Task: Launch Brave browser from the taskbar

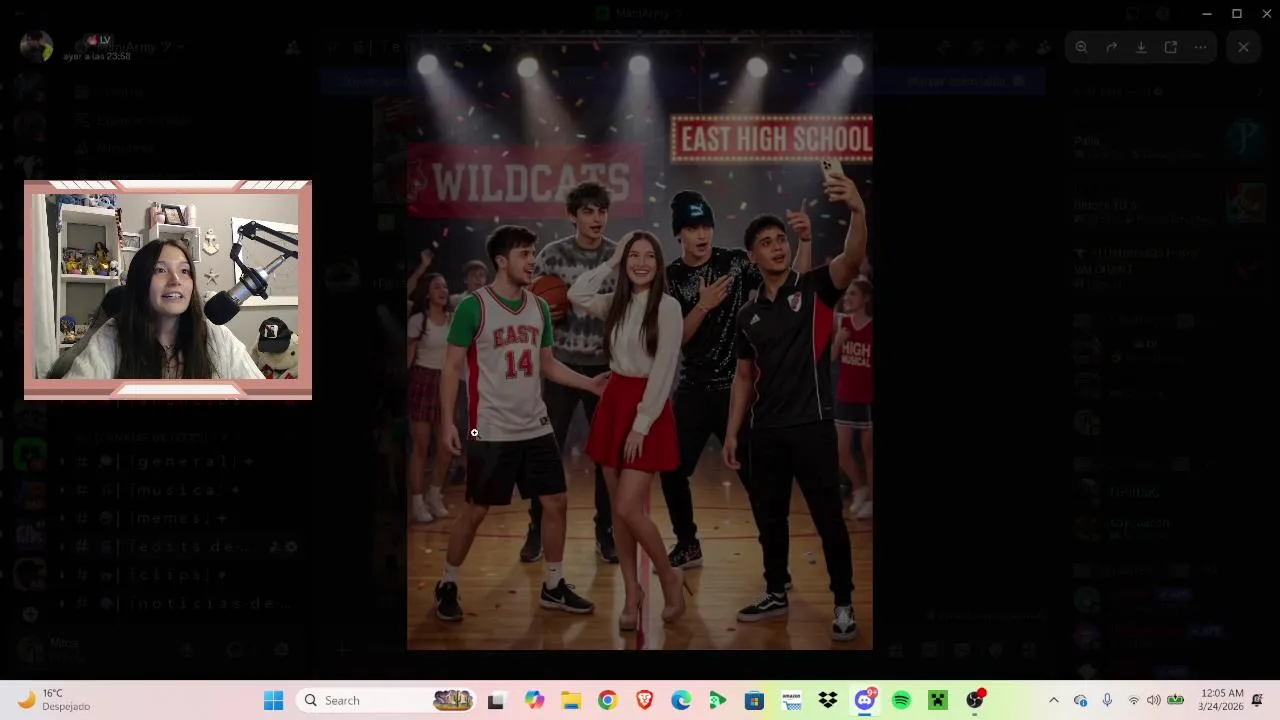Action: pos(644,701)
